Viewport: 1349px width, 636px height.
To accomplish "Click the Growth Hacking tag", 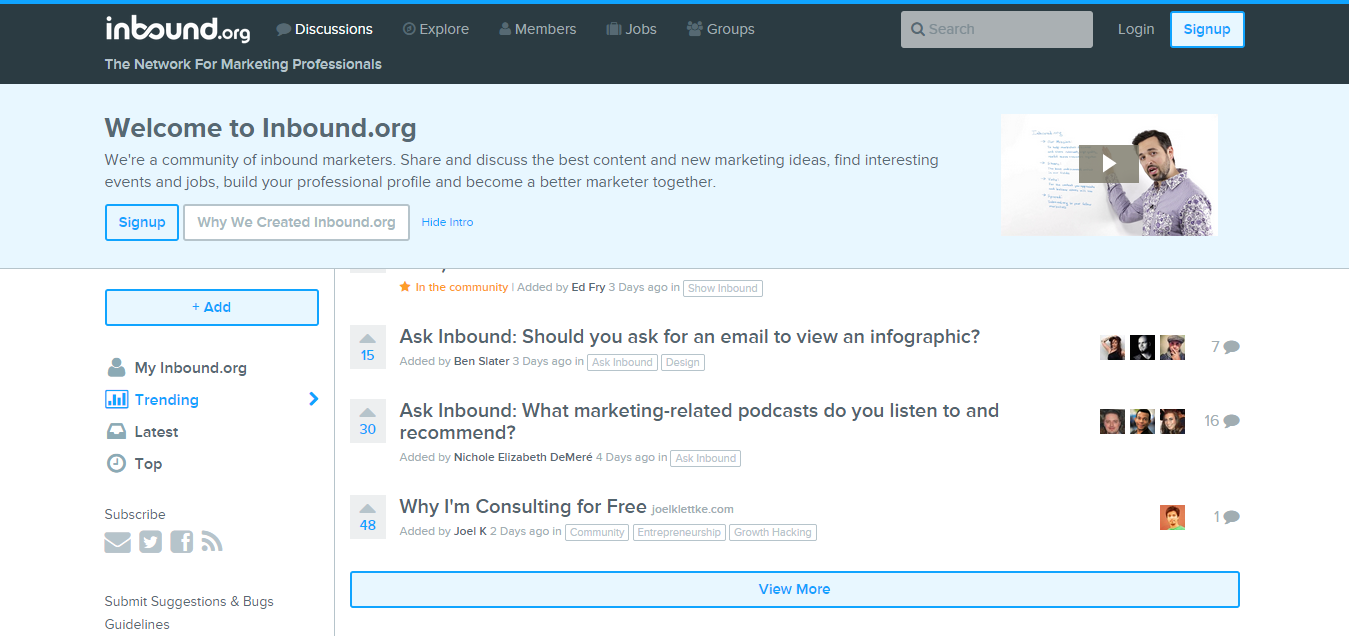I will [773, 532].
